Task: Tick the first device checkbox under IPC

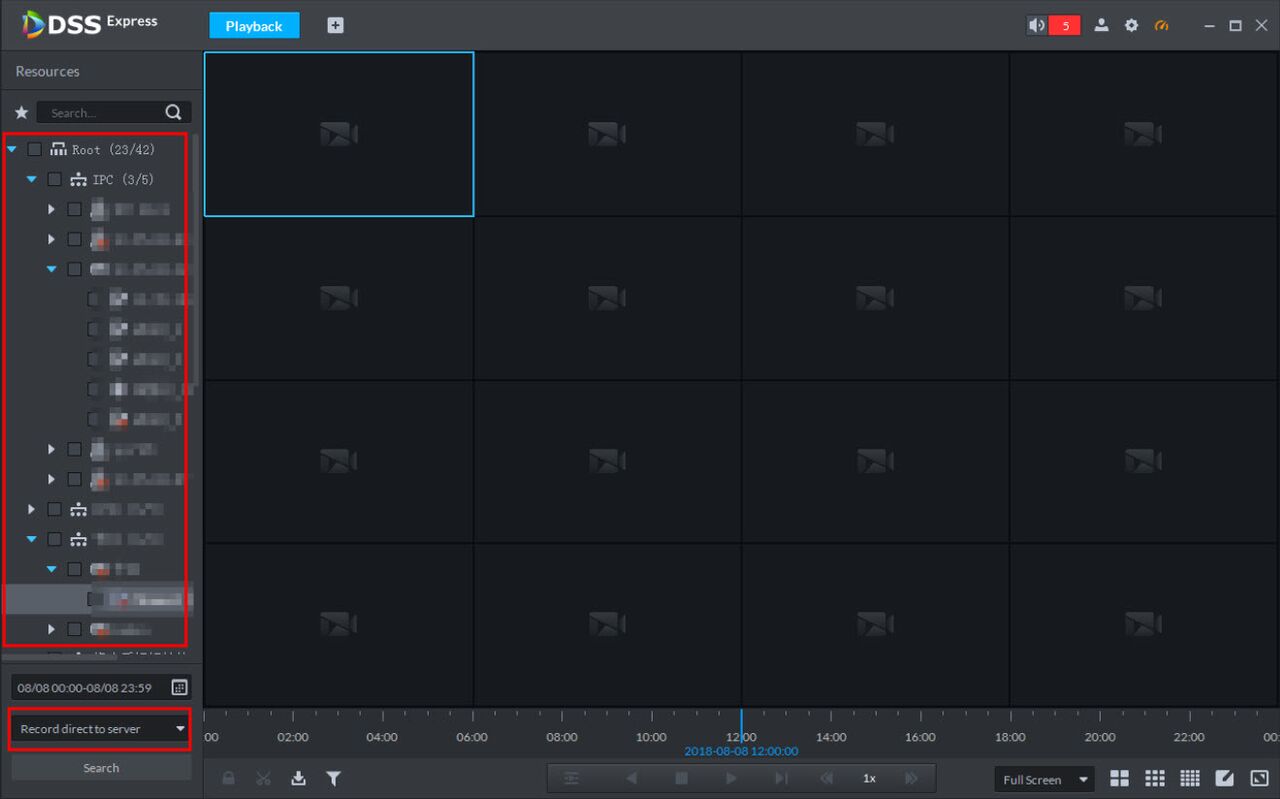Action: [x=75, y=209]
